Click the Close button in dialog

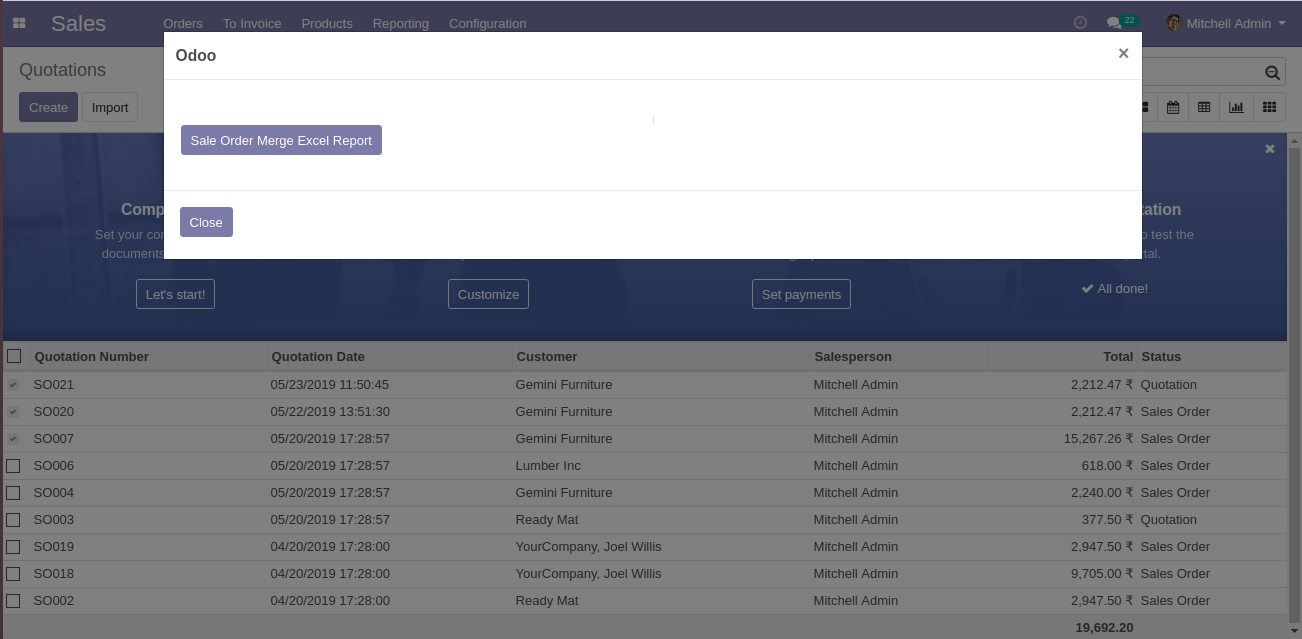(206, 222)
